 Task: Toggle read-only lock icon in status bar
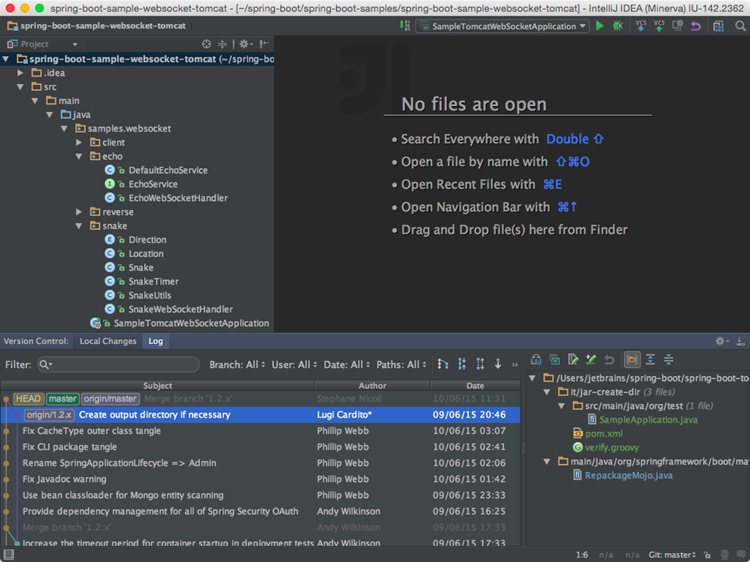pos(707,555)
